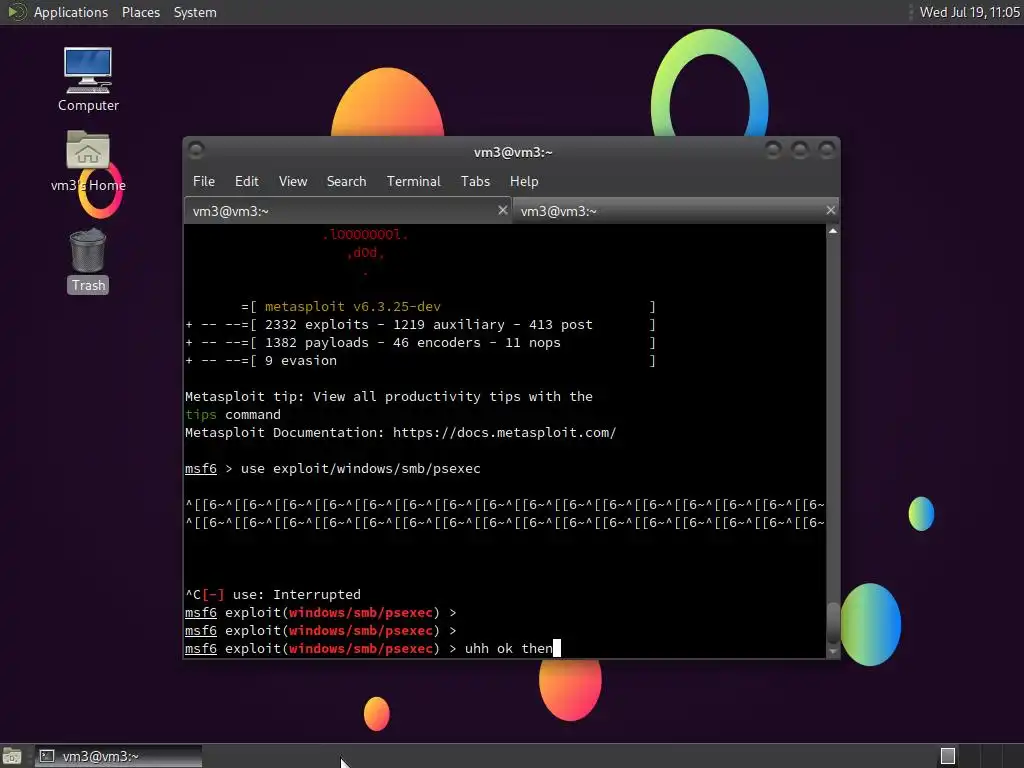Image resolution: width=1024 pixels, height=768 pixels.
Task: Click the 'use exploit/windows/smb/psexec' command text
Action: pyautogui.click(x=360, y=468)
